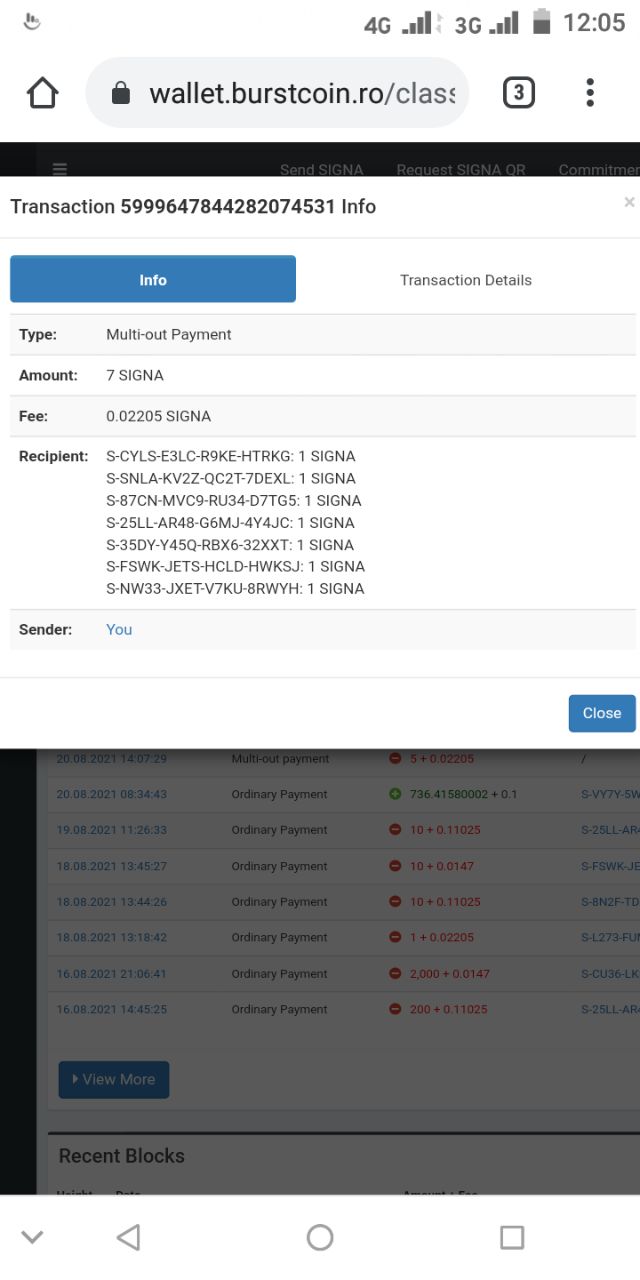Tap the Android recent apps square button
This screenshot has width=640, height=1280.
point(512,1237)
